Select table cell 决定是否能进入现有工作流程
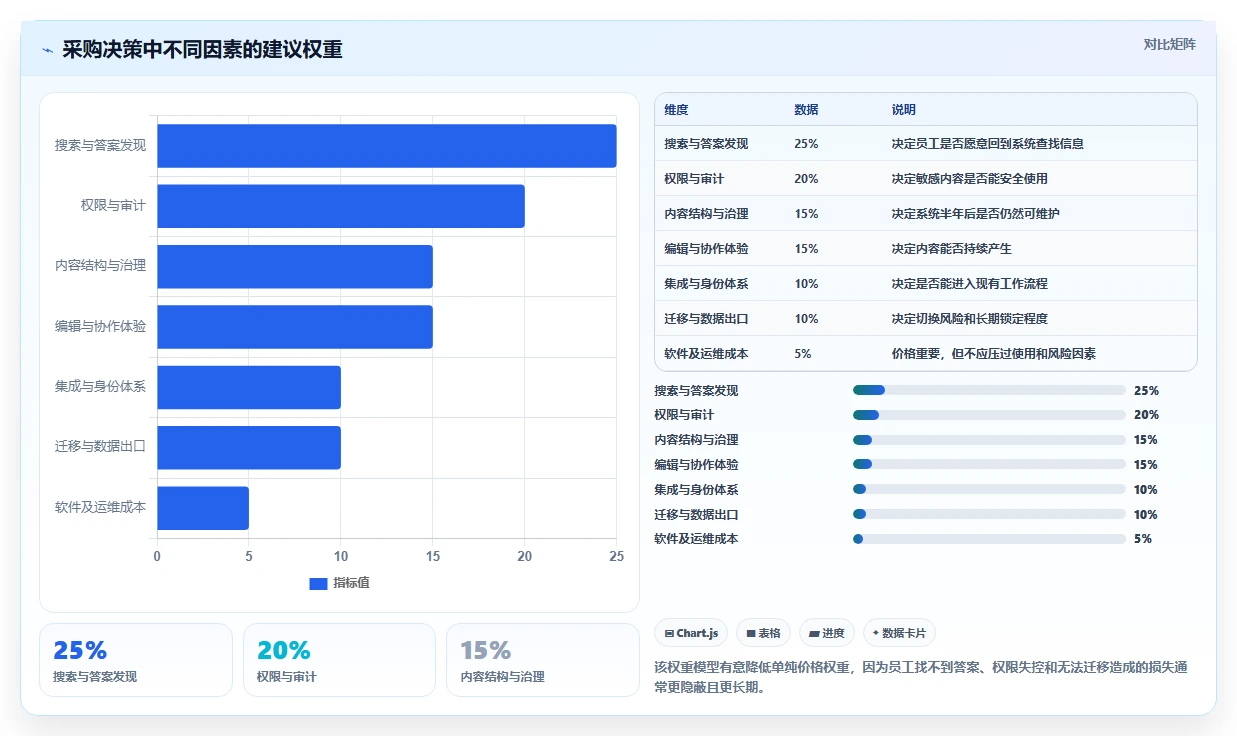 click(x=970, y=284)
